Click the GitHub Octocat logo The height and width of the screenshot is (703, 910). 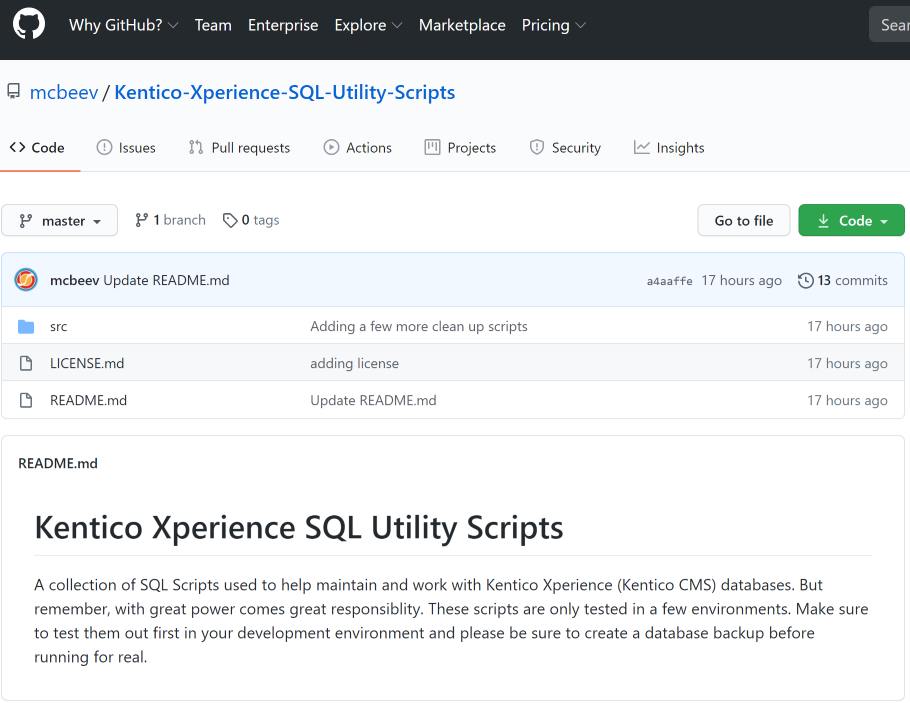click(29, 24)
